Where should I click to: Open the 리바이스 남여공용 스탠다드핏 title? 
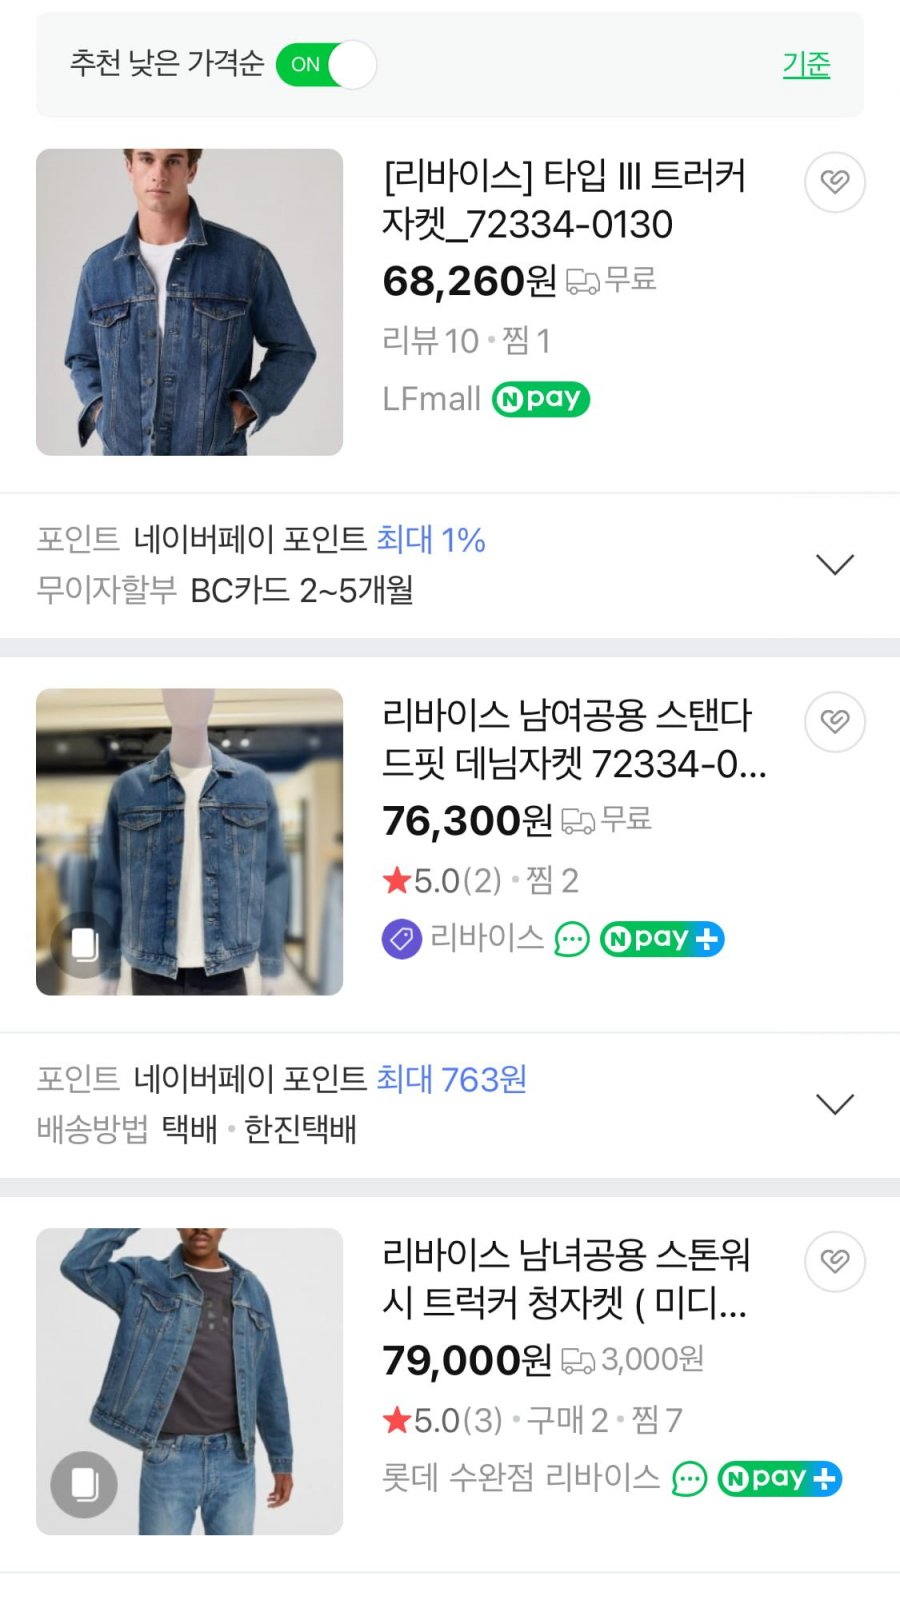pos(574,739)
